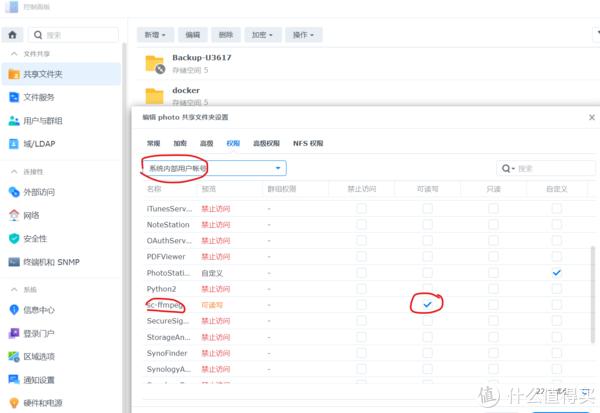
Task: Open 登录门户 login portal icon
Action: (x=14, y=333)
